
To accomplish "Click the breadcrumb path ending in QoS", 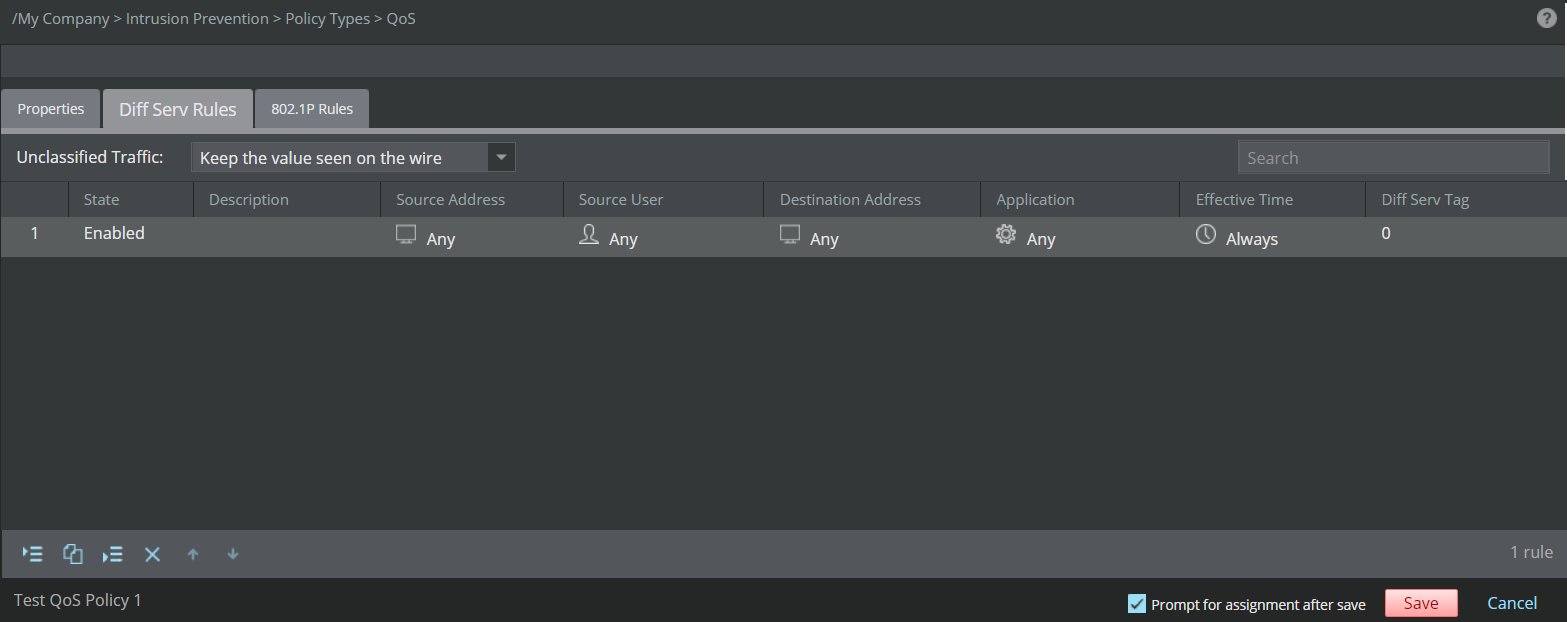I will coord(214,19).
